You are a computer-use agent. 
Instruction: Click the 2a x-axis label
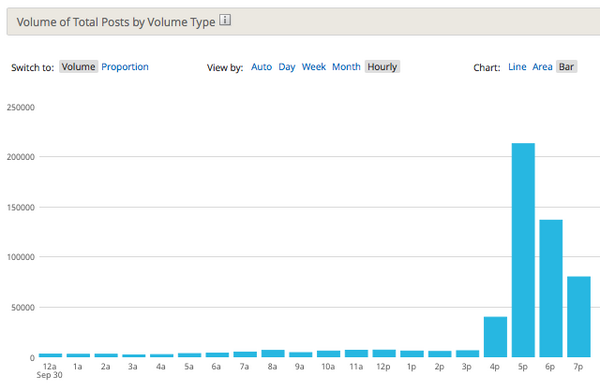pyautogui.click(x=106, y=367)
